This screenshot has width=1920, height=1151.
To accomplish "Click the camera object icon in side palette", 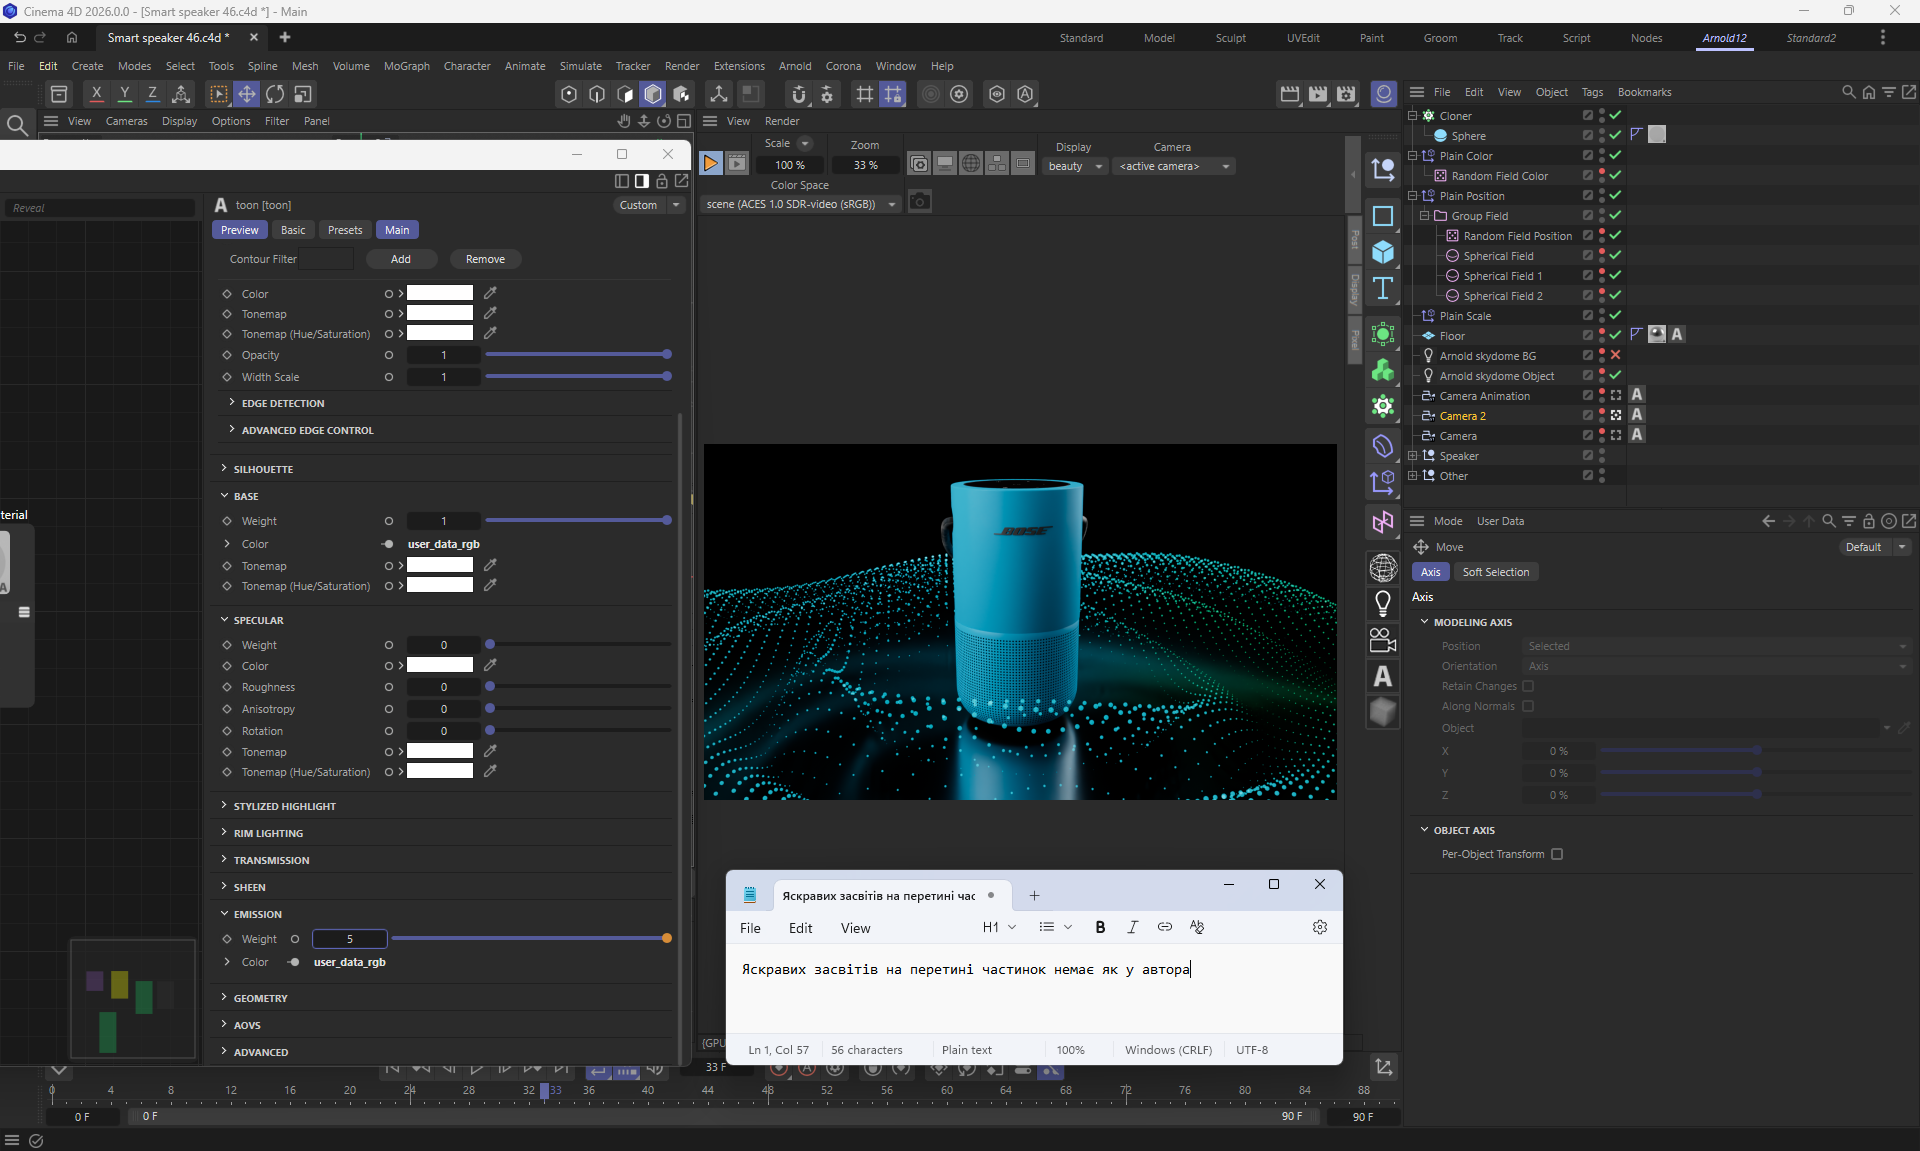I will [x=1383, y=639].
